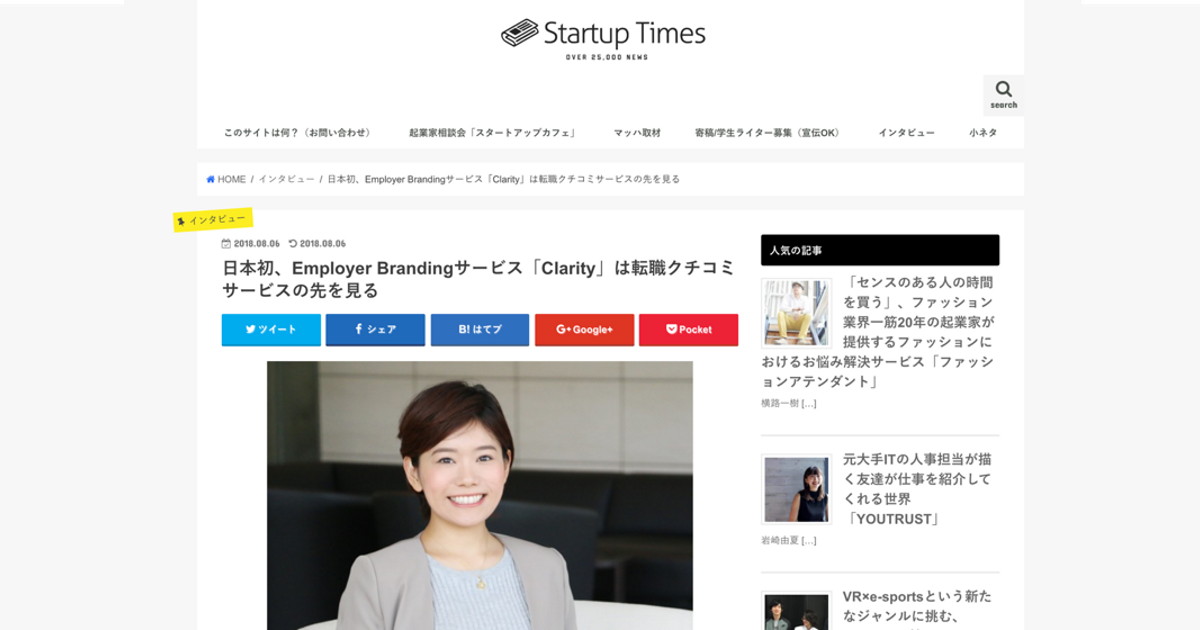Go to the インタビュー navigation item

tap(907, 132)
